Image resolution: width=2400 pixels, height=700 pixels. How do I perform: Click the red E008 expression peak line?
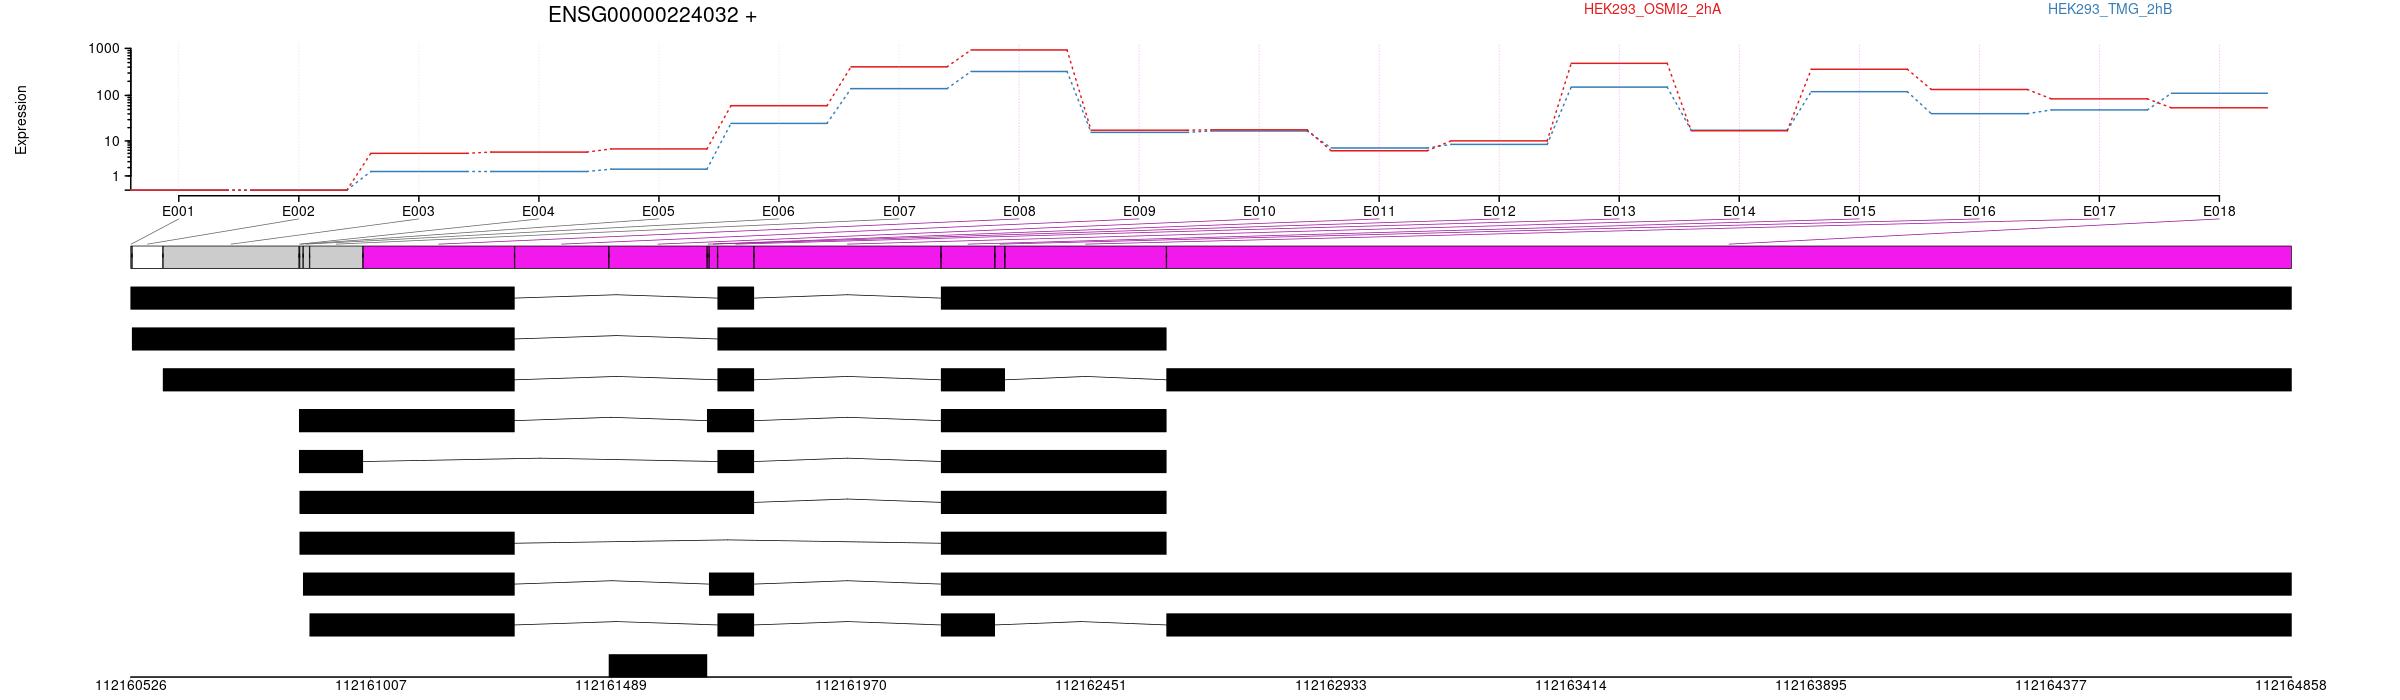(1019, 49)
